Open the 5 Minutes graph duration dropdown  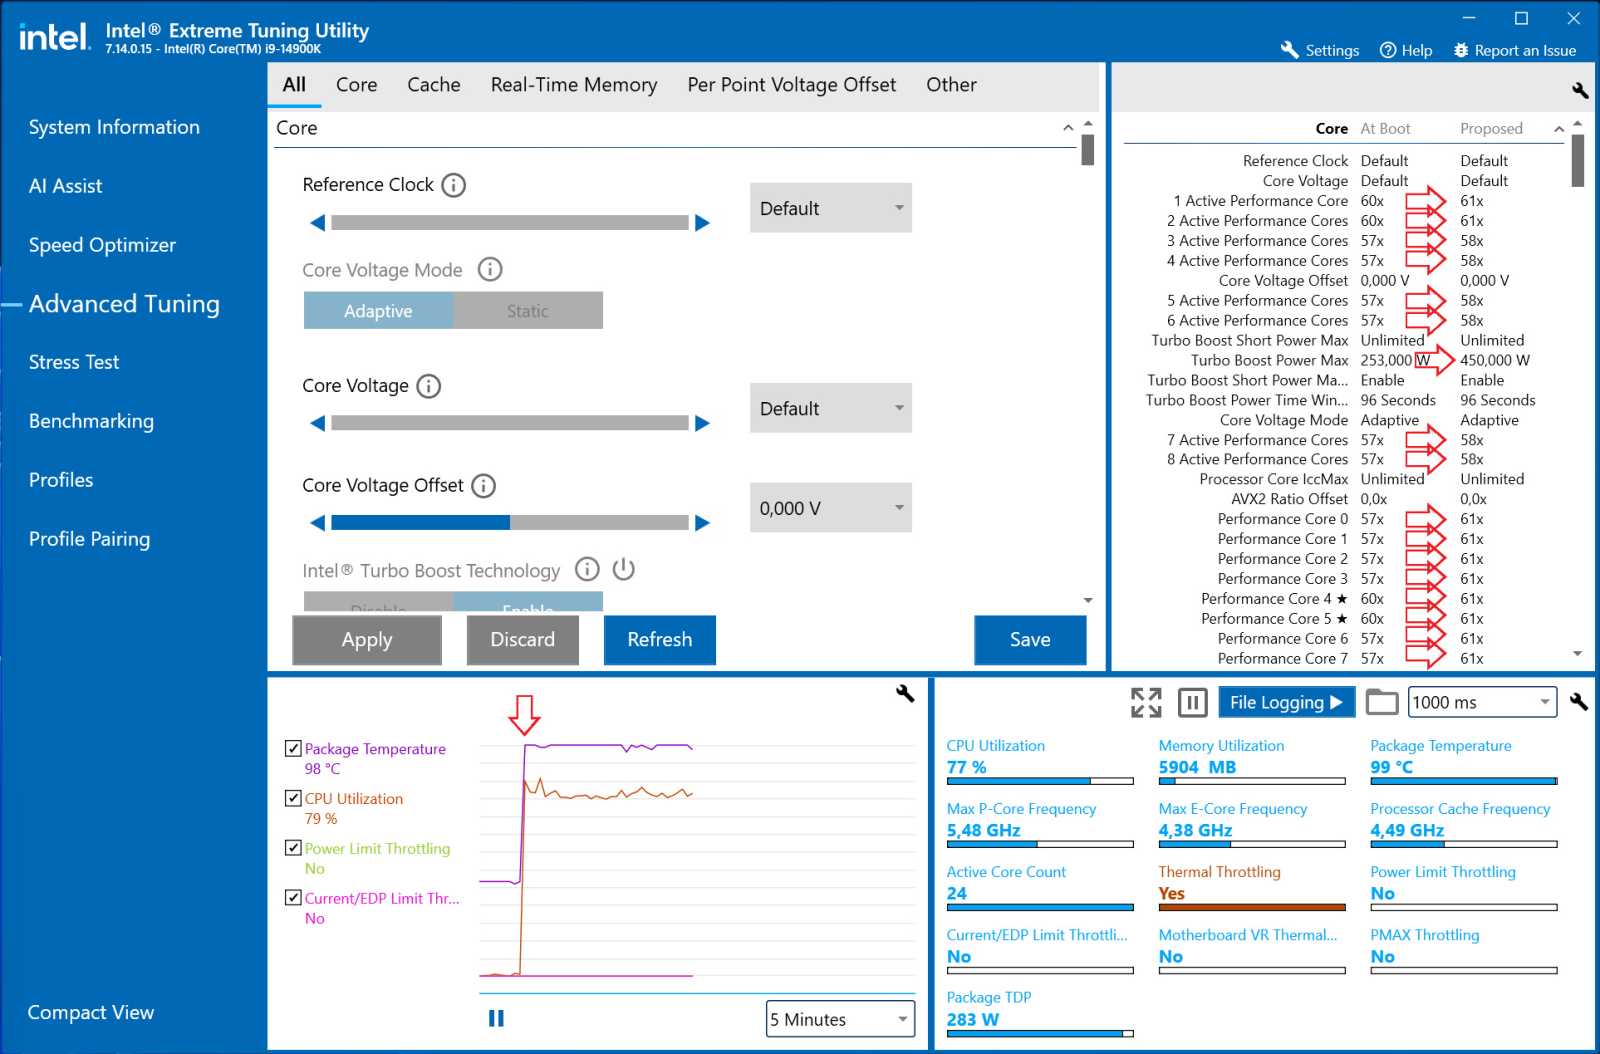click(x=840, y=1019)
